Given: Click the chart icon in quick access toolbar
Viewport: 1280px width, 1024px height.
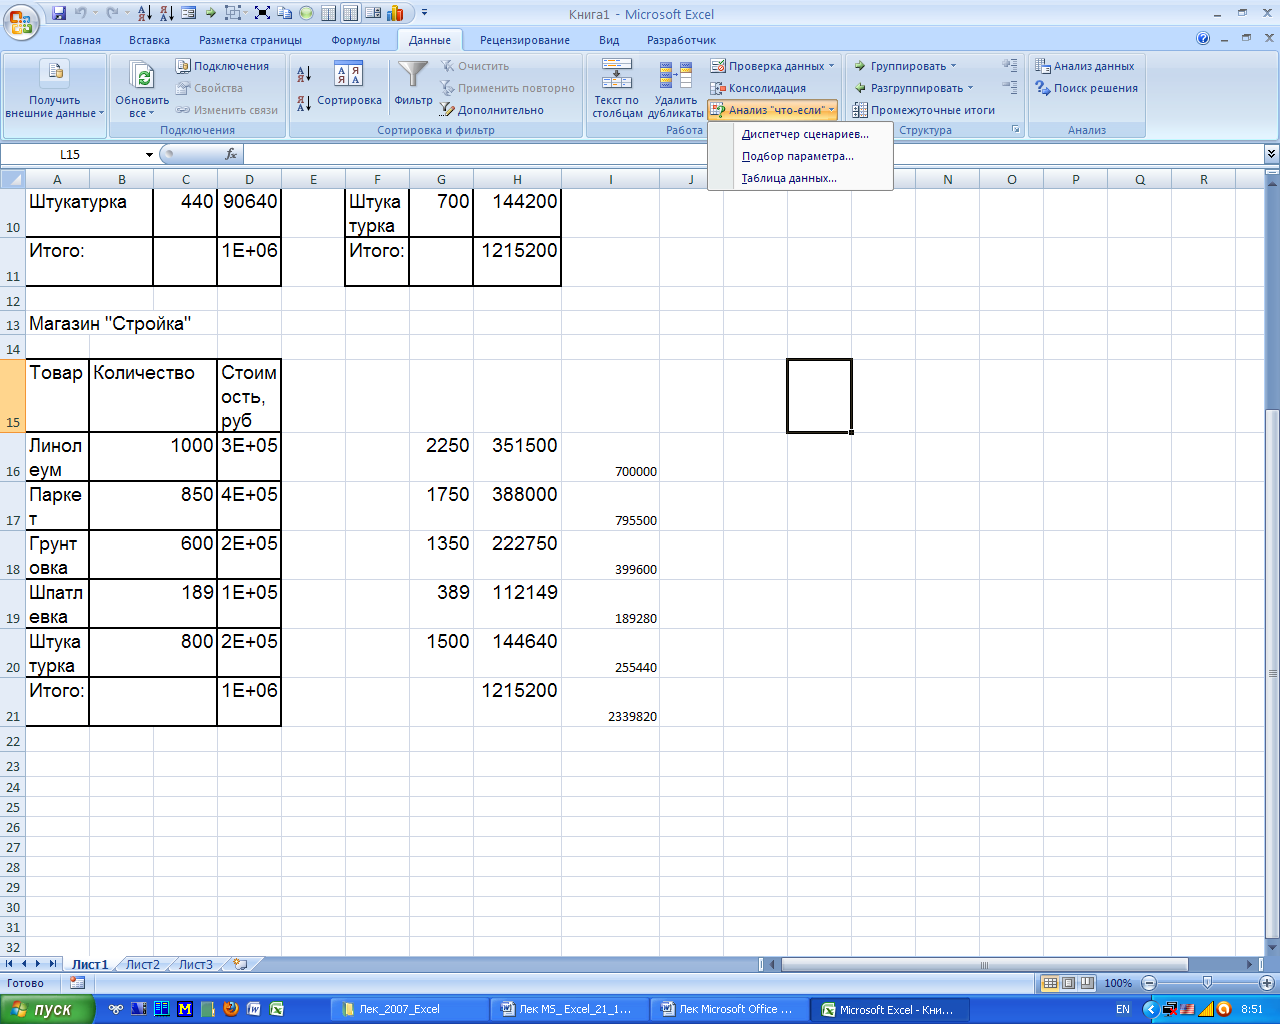Looking at the screenshot, I should point(395,13).
